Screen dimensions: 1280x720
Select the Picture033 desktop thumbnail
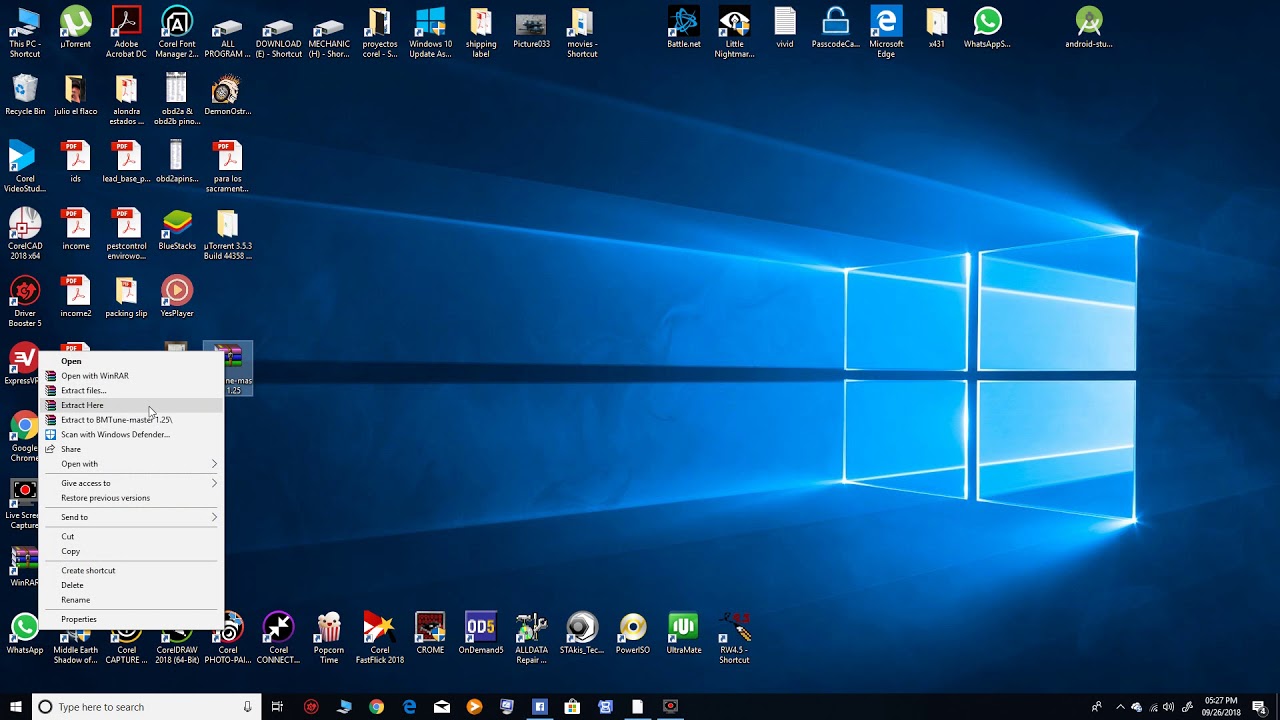coord(531,29)
